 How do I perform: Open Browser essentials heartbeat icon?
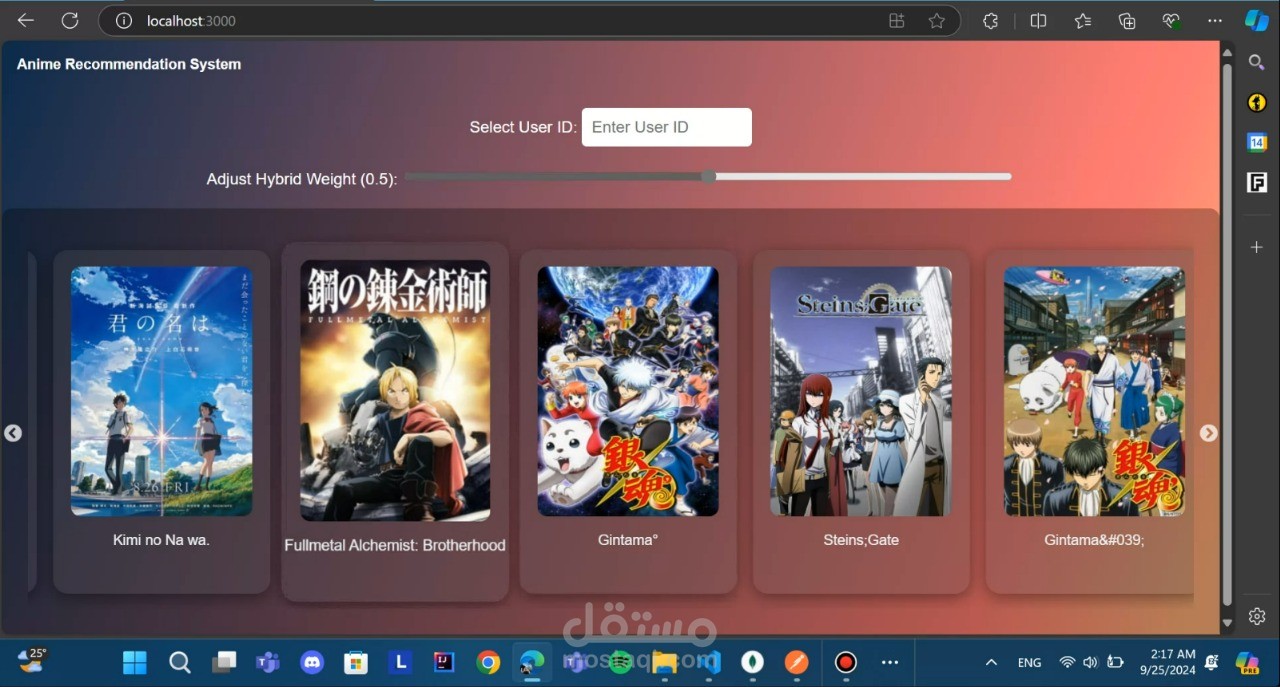[1171, 20]
